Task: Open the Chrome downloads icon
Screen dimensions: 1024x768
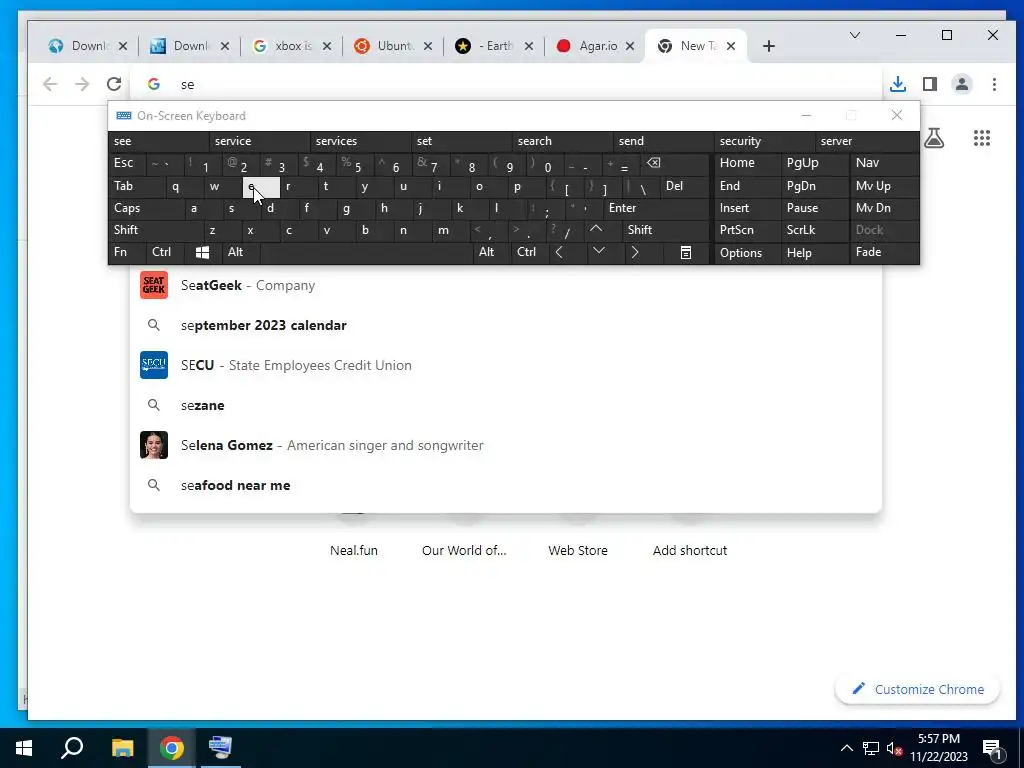Action: tap(898, 84)
